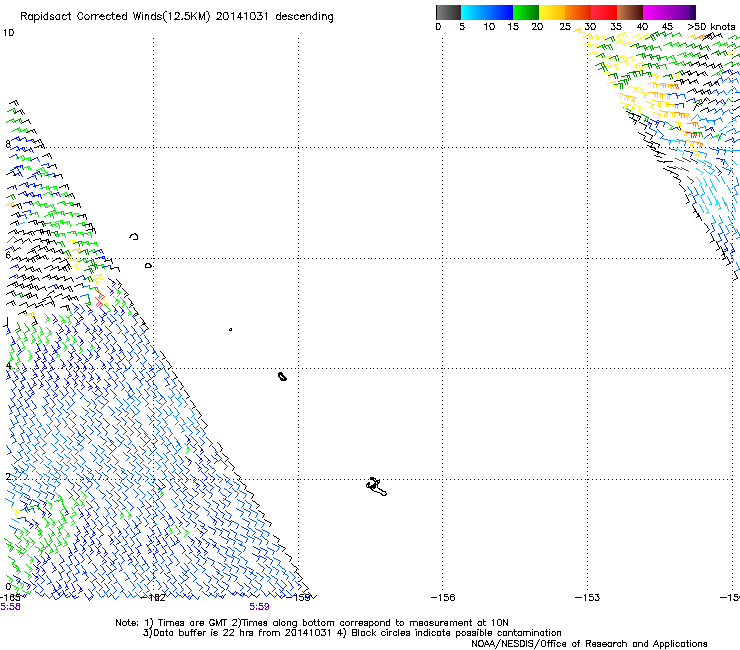Click the red wind barbs cluster near 5N

tap(100, 300)
